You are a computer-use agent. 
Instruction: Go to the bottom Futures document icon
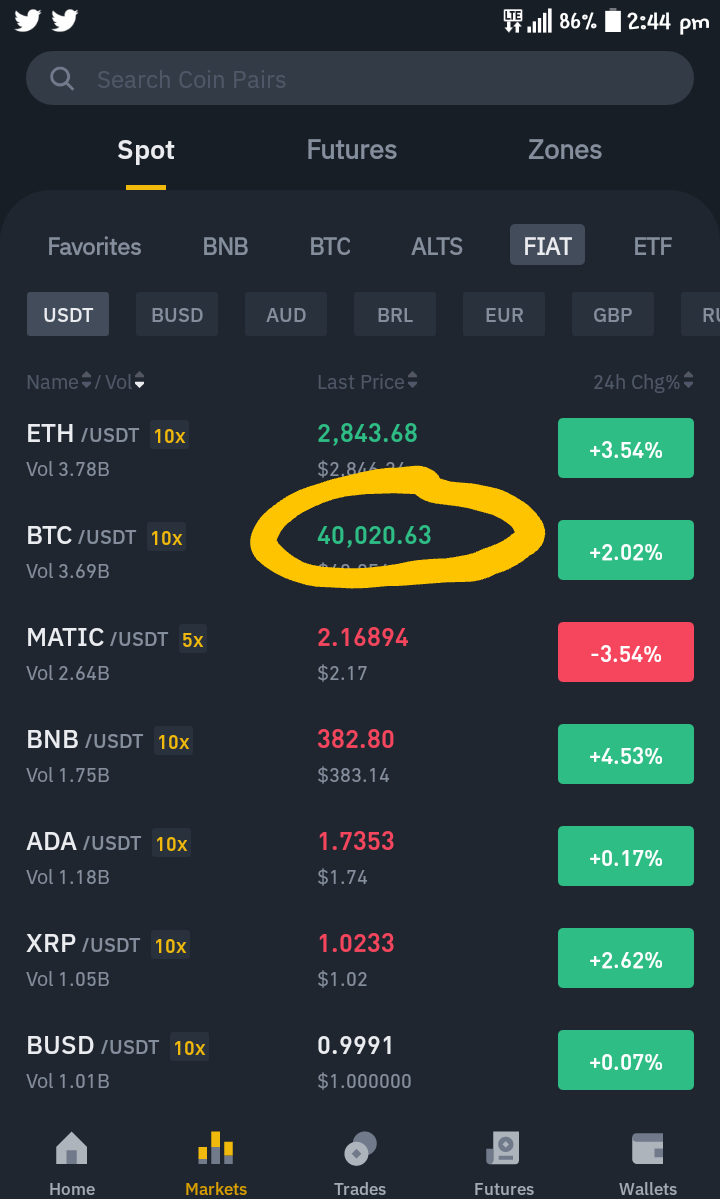[504, 1149]
